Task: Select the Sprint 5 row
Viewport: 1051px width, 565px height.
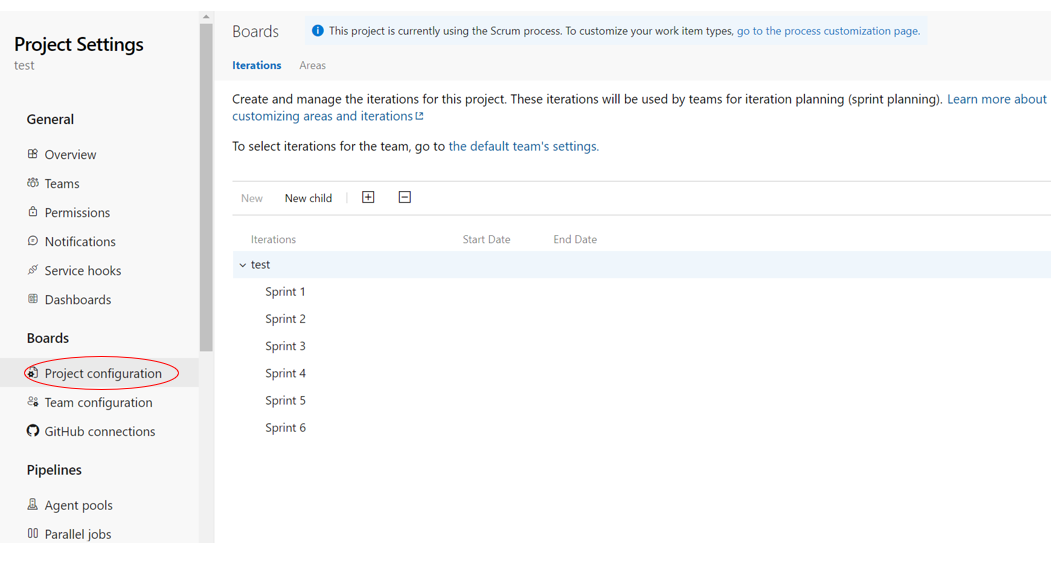Action: [x=641, y=400]
